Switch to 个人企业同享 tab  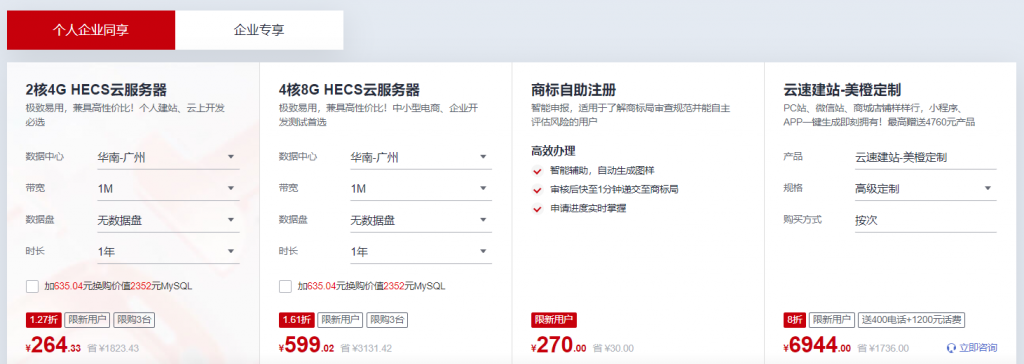coord(91,30)
